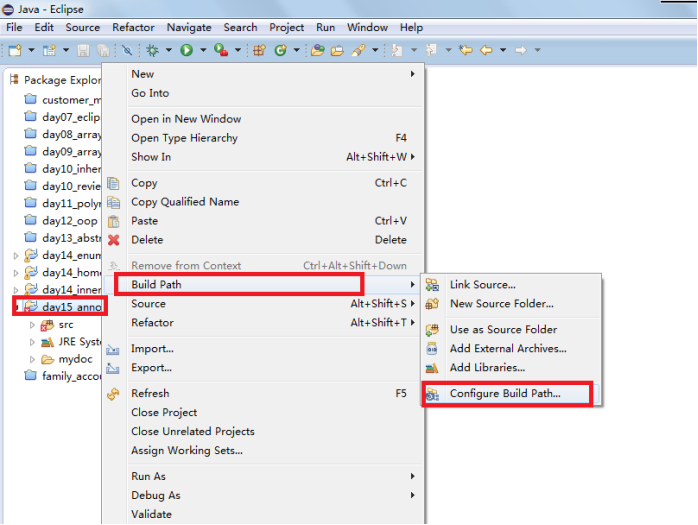Open the External Tools dropdown arrow
The image size is (698, 525).
[238, 50]
